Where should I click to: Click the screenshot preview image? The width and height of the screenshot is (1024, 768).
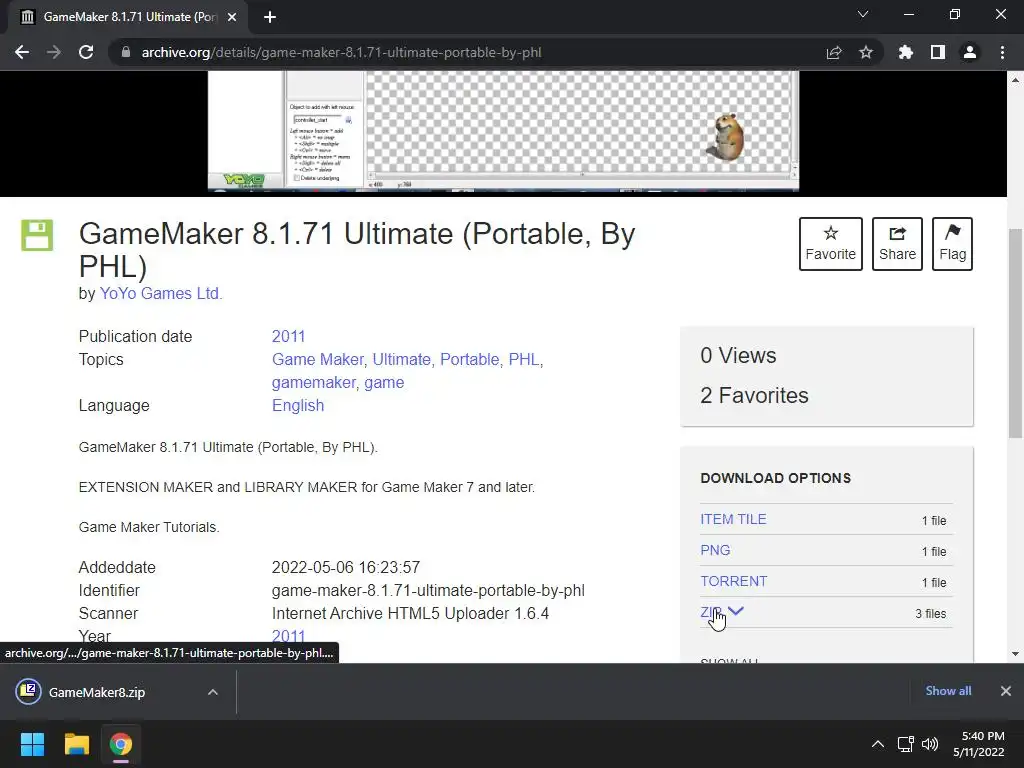(x=503, y=131)
